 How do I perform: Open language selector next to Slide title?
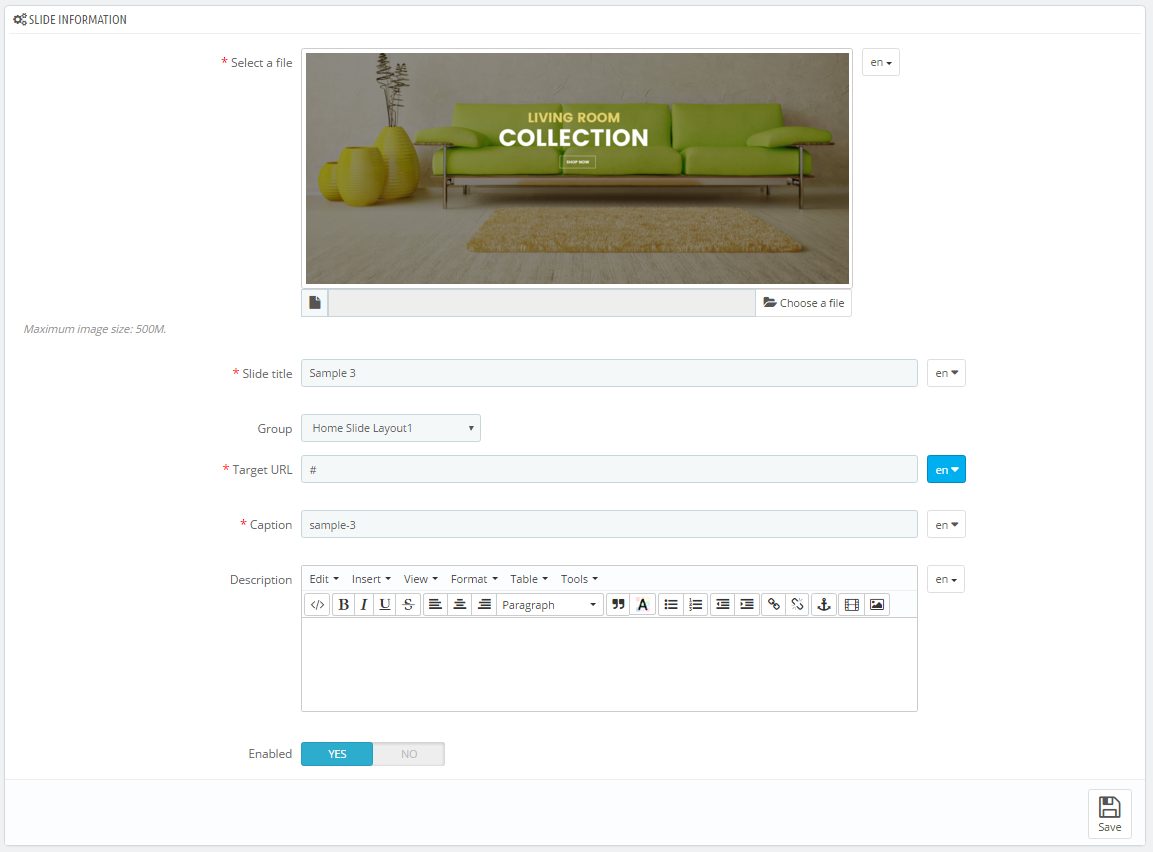tap(946, 373)
